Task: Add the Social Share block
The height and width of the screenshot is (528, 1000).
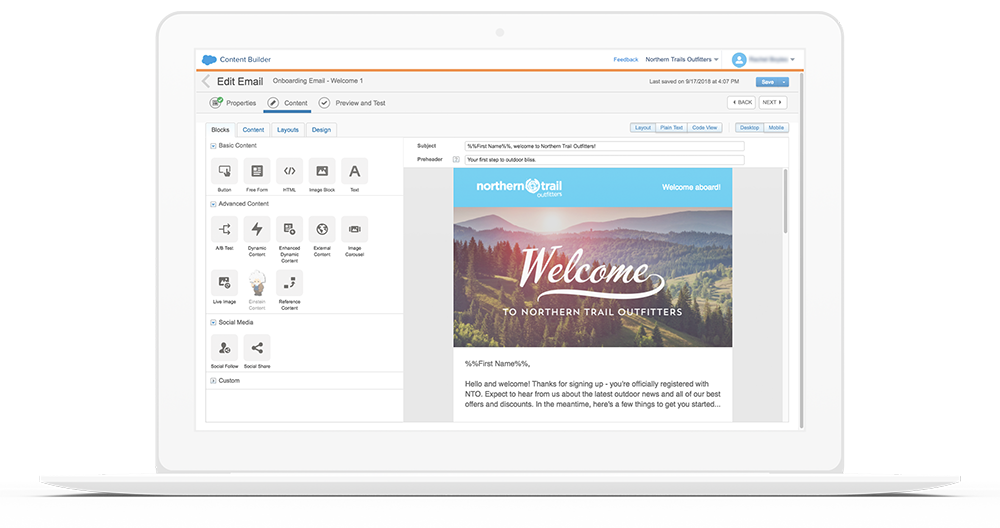Action: click(x=257, y=348)
